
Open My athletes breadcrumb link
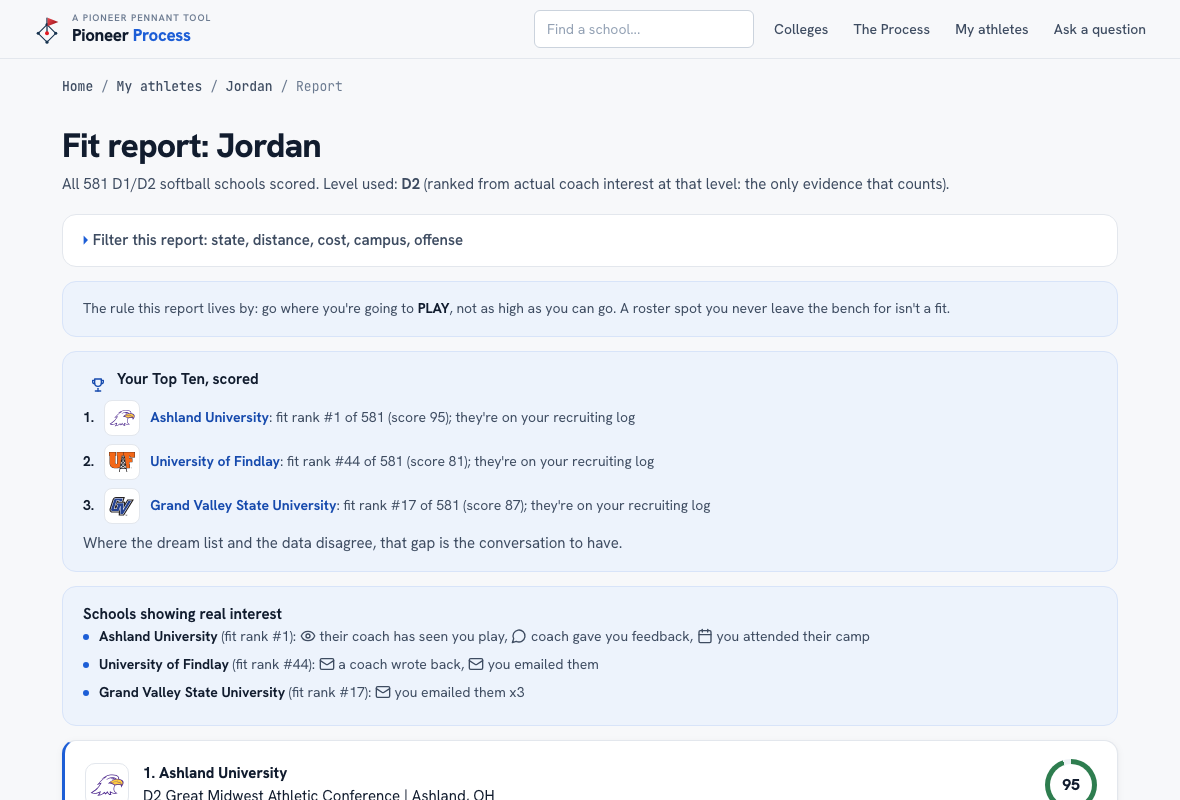click(x=160, y=87)
